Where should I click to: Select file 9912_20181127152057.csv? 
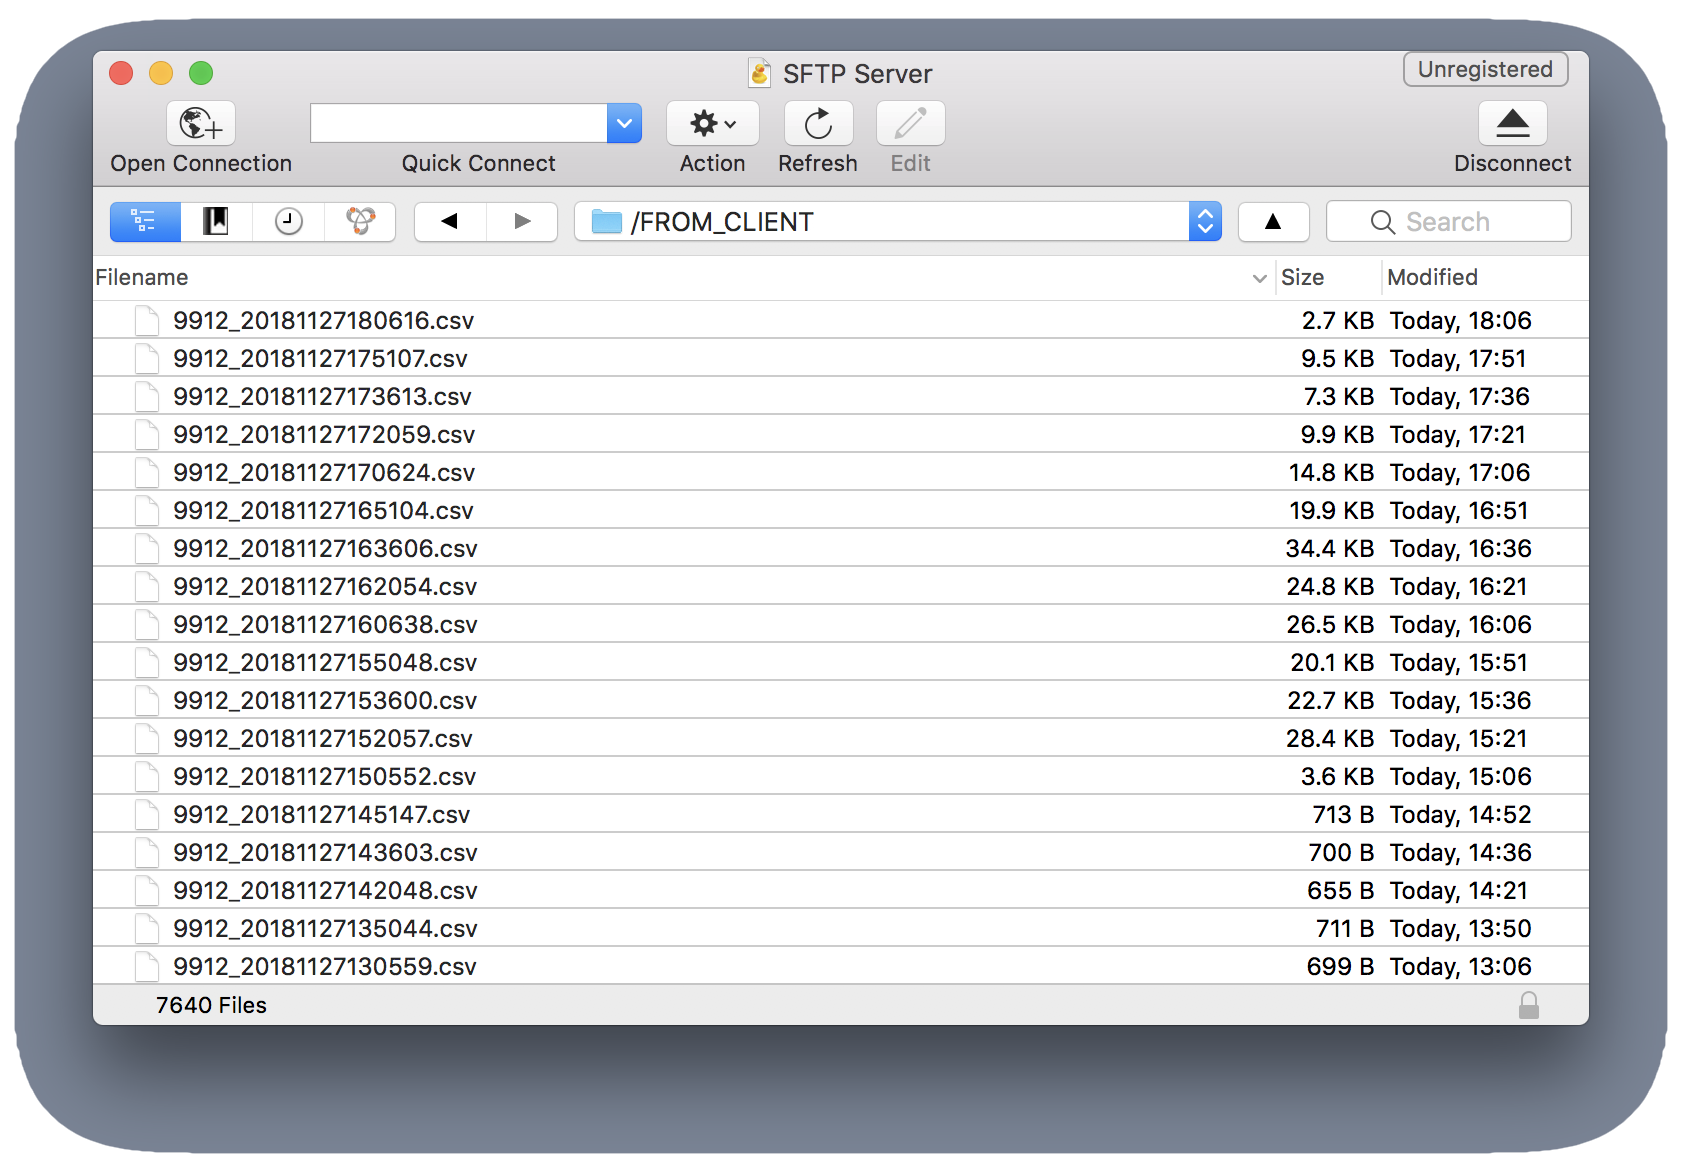pos(840,738)
